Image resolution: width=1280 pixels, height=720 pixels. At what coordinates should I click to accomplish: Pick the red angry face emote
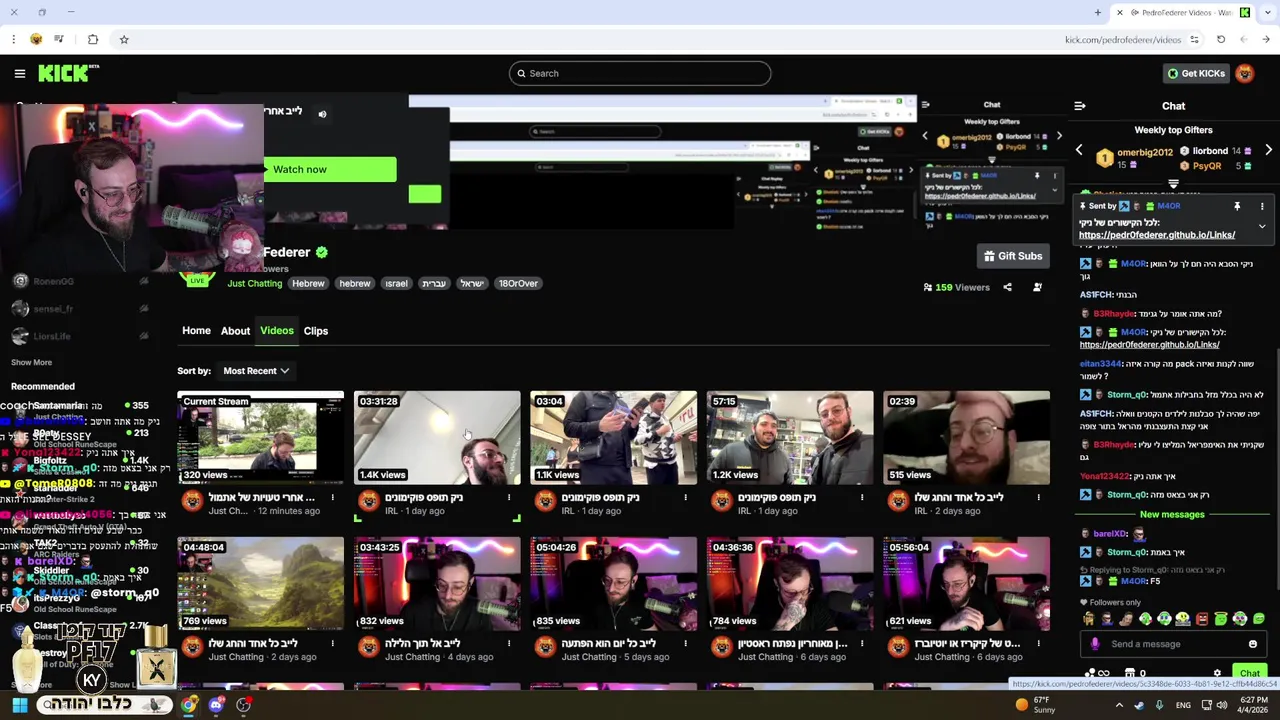point(1202,619)
